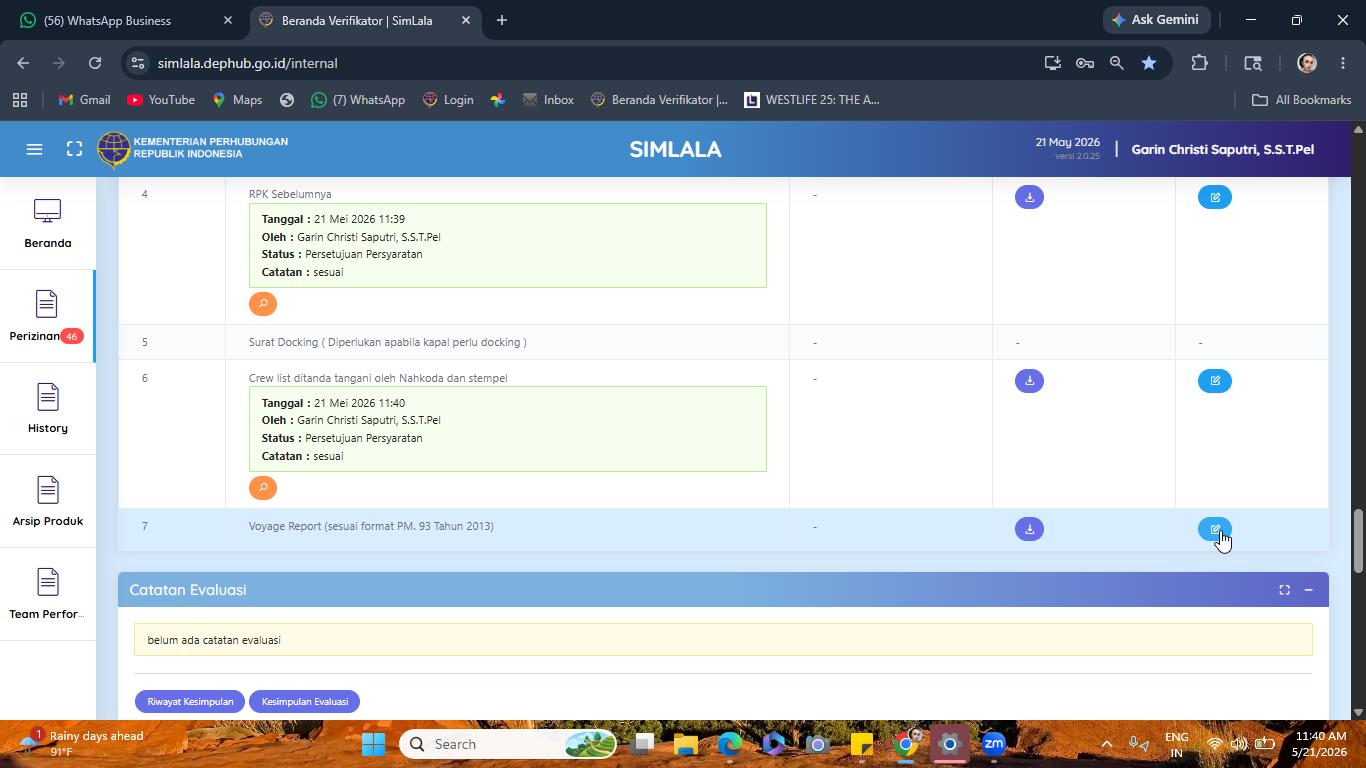This screenshot has width=1366, height=768.
Task: Open edit icon for RPK Sebelumnya row
Action: click(1215, 197)
